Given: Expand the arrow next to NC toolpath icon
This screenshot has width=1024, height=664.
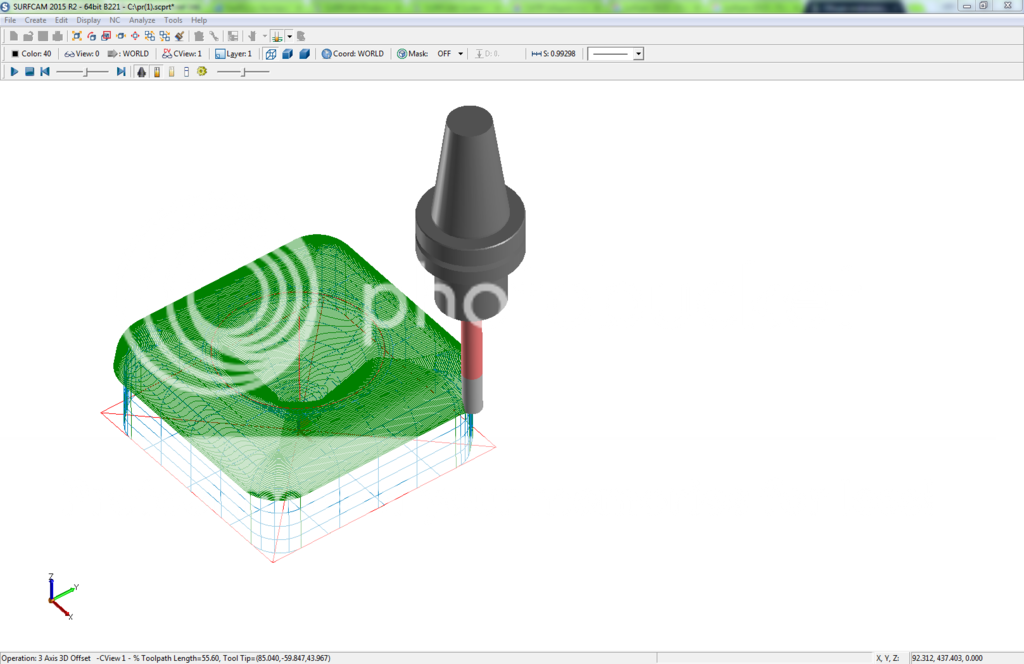Looking at the screenshot, I should coord(289,36).
